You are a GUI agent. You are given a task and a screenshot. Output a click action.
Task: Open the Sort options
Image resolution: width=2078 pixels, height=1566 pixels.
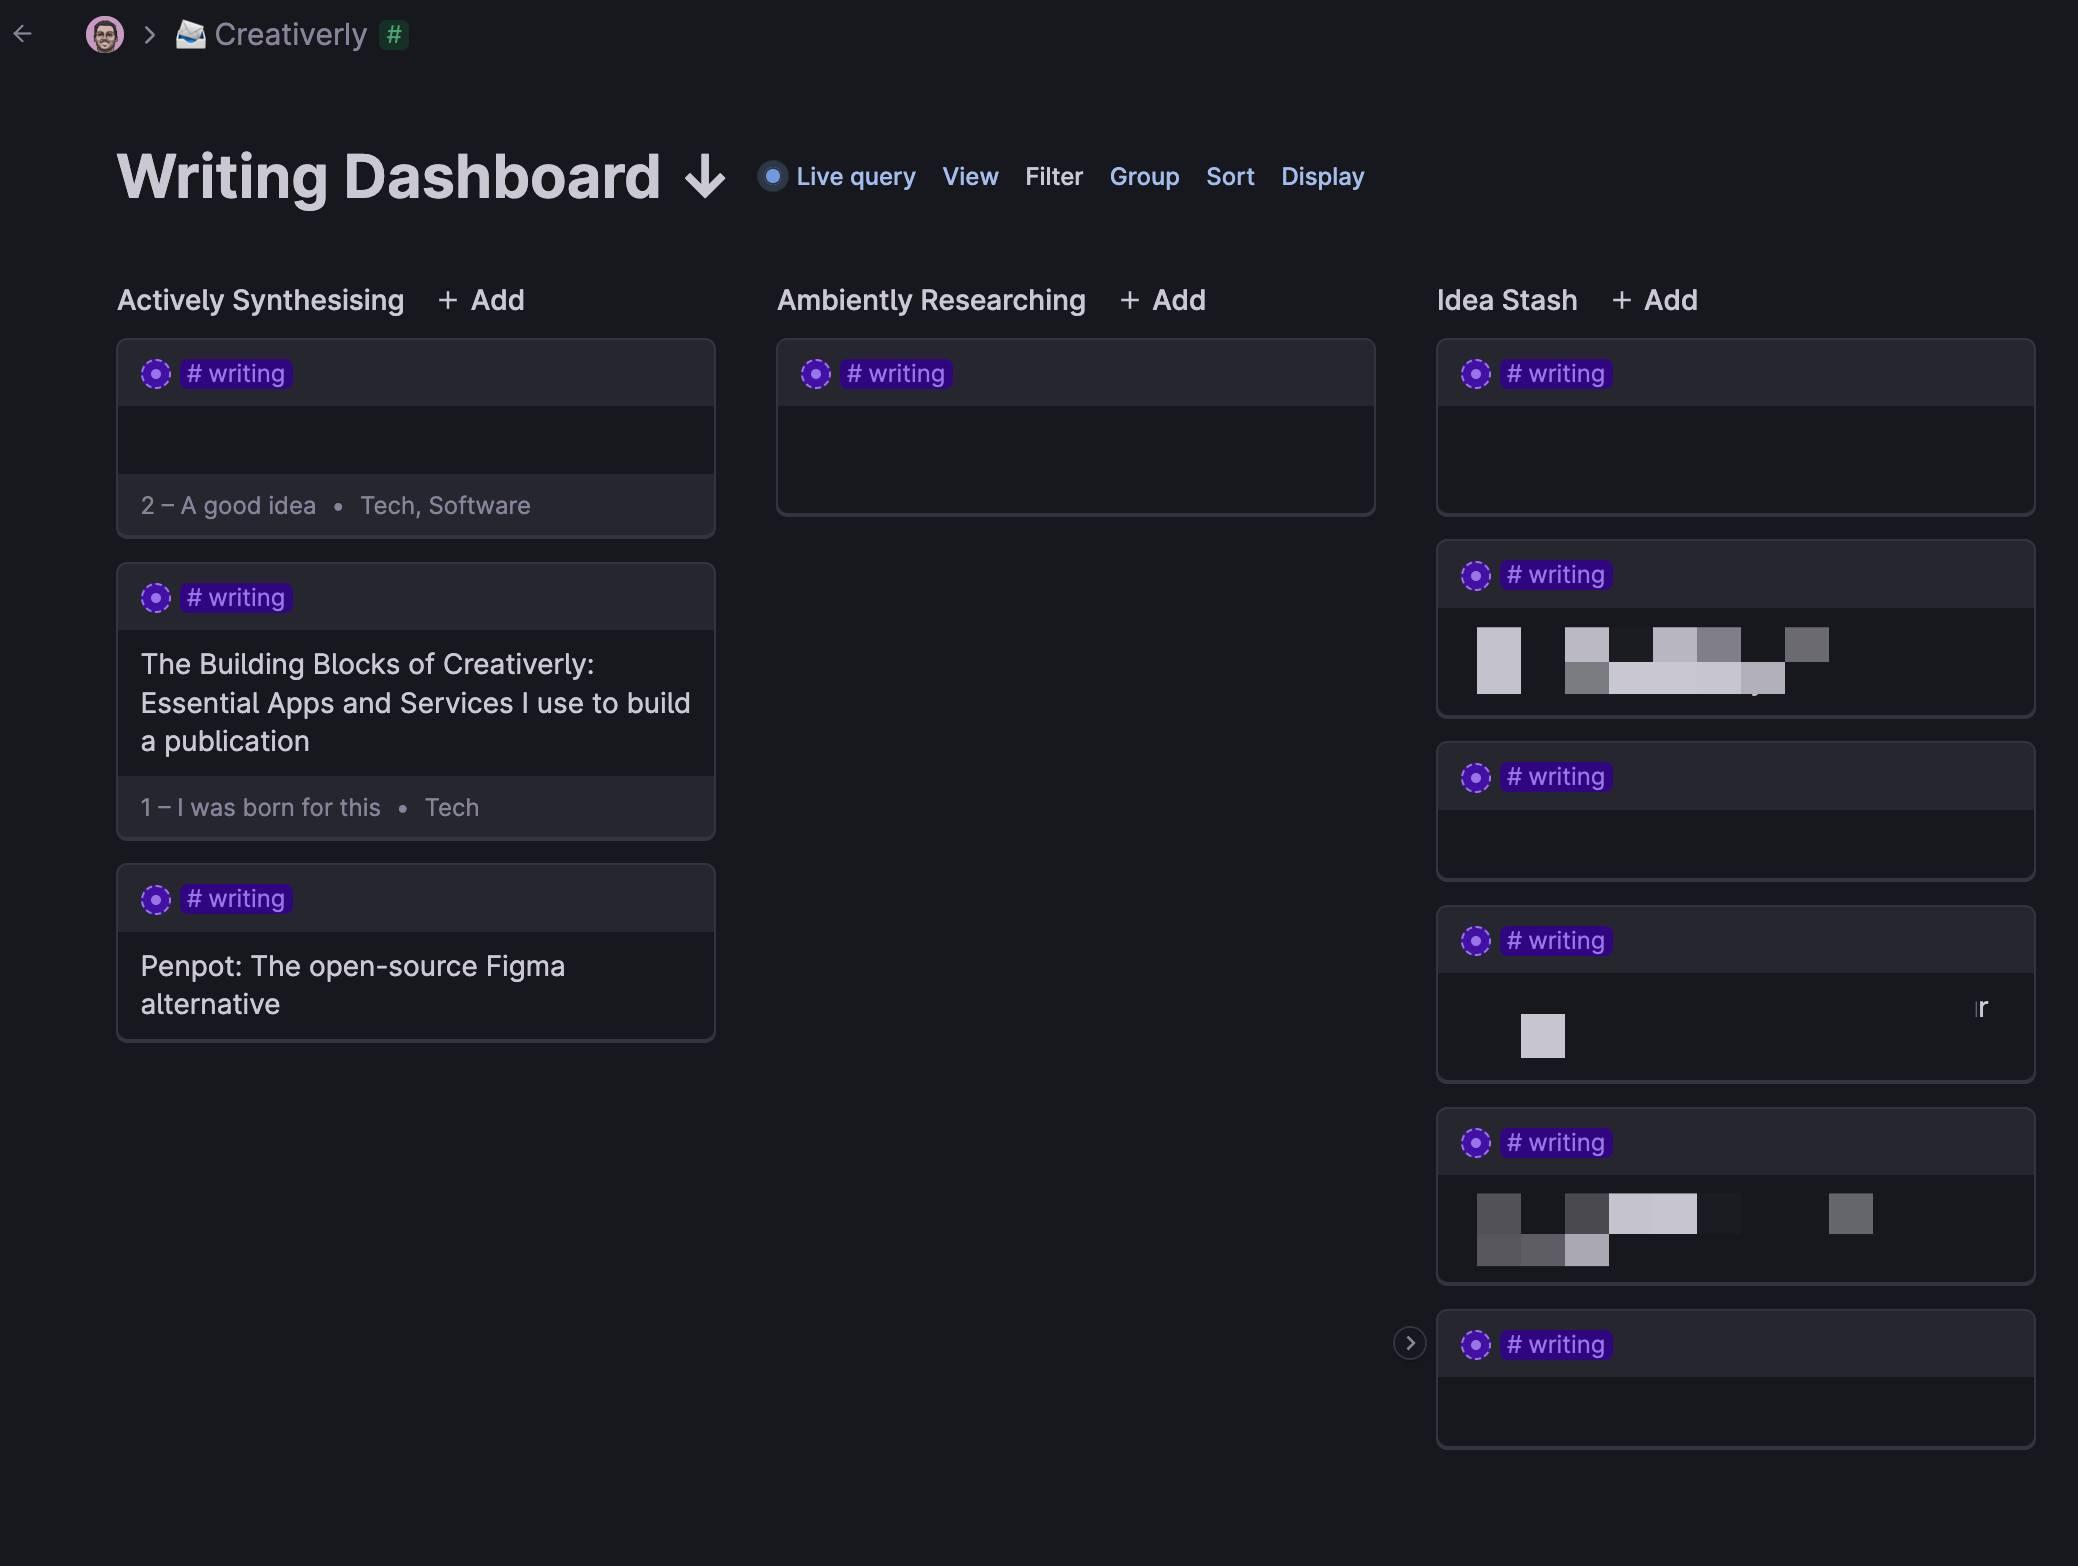coord(1230,177)
